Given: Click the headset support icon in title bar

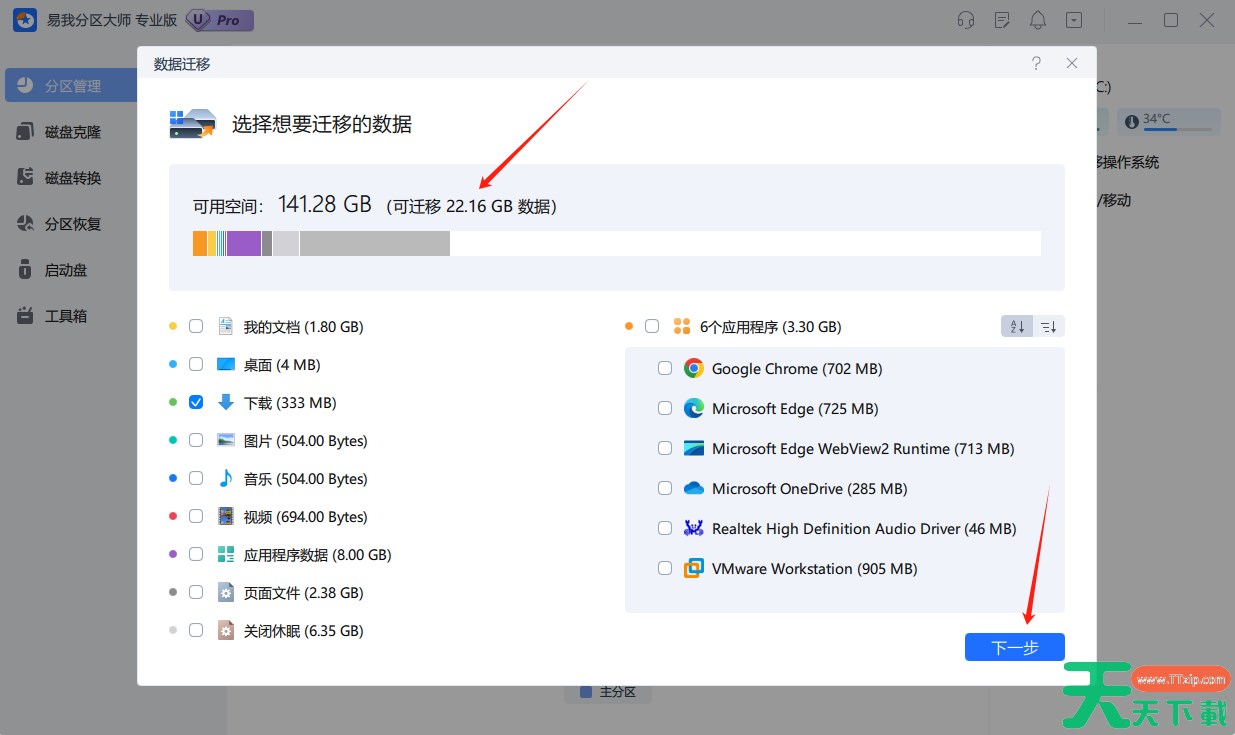Looking at the screenshot, I should 965,20.
